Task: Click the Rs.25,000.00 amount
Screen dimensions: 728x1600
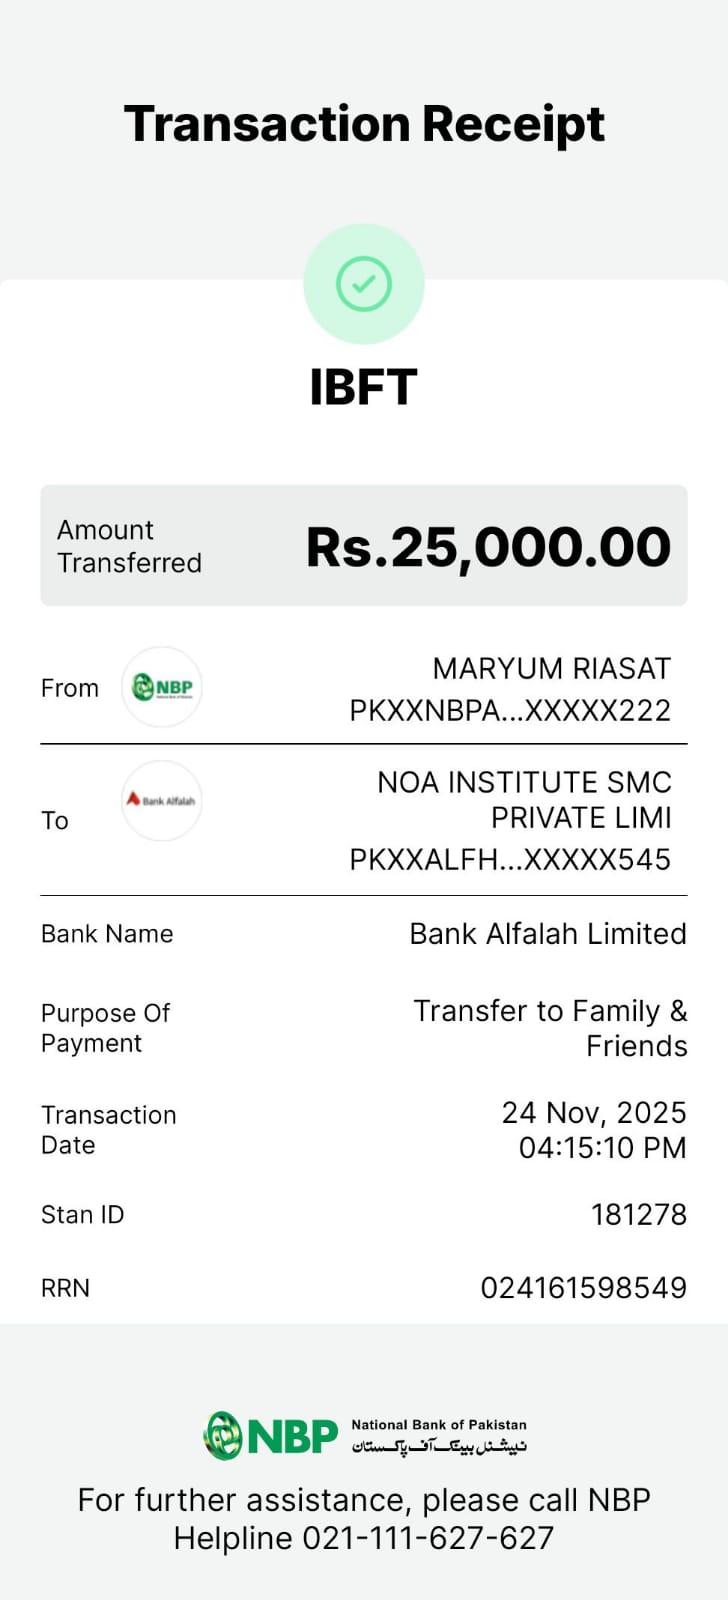Action: (488, 546)
